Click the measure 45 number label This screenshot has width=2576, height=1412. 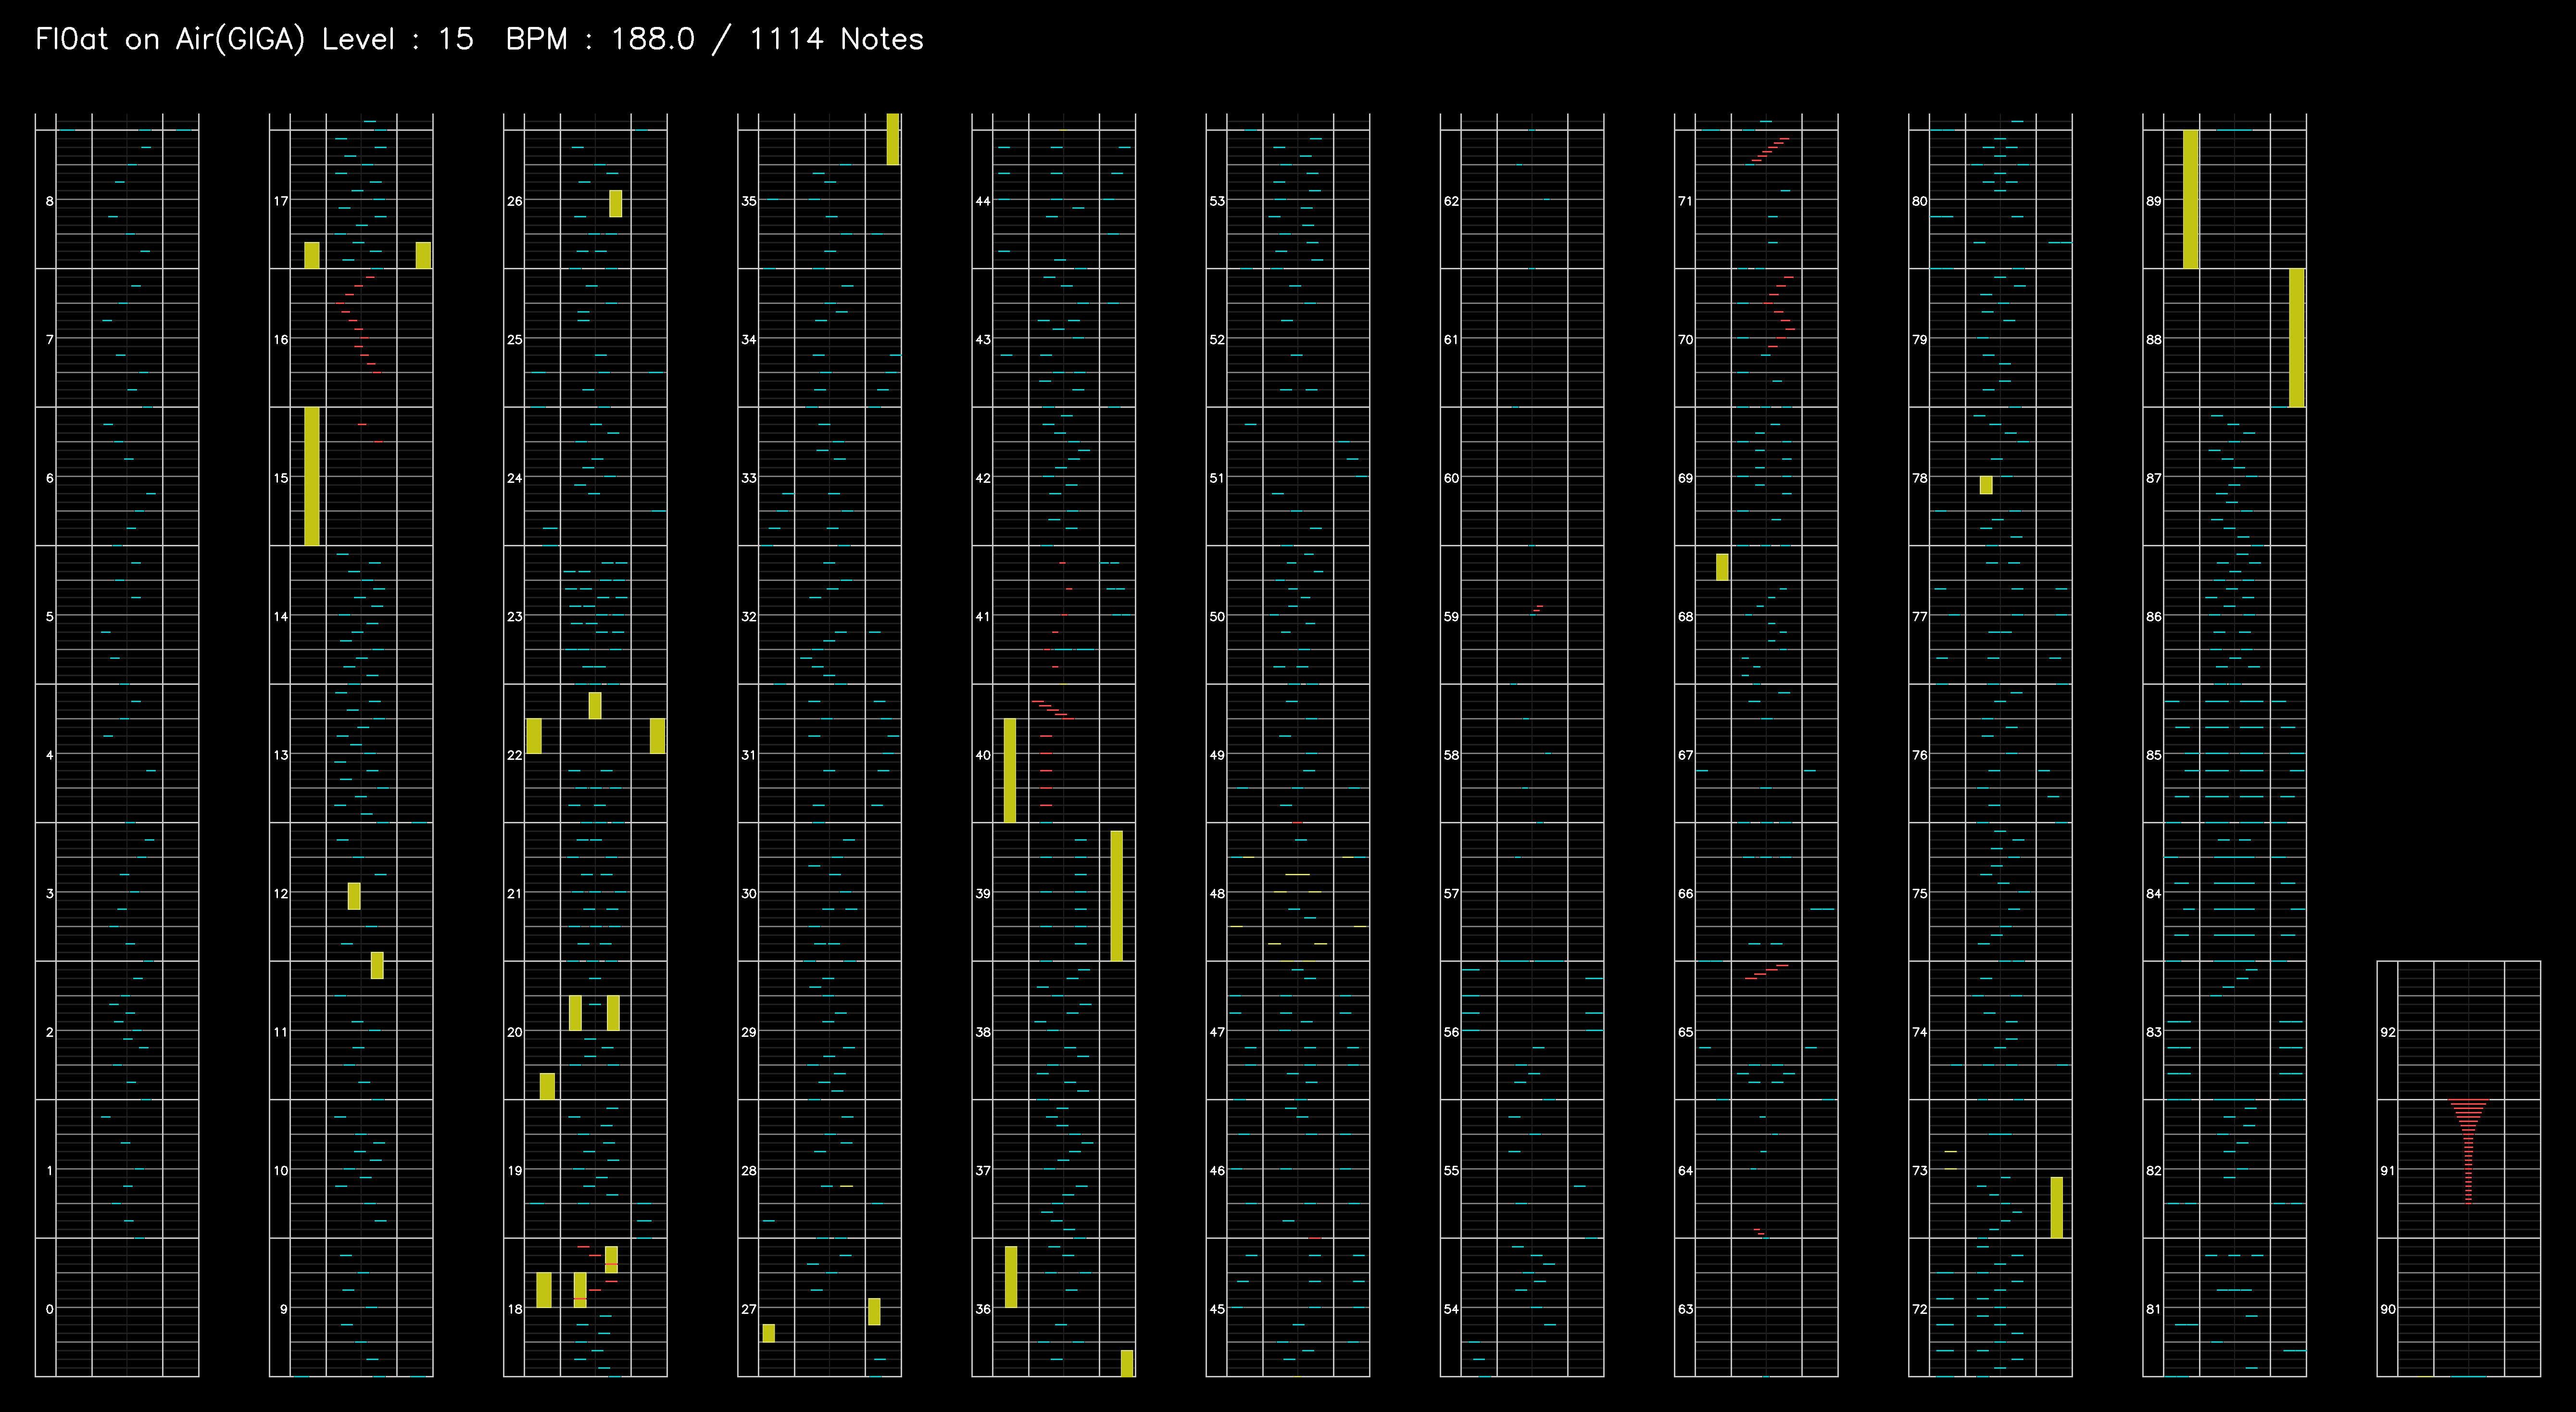(1217, 1309)
